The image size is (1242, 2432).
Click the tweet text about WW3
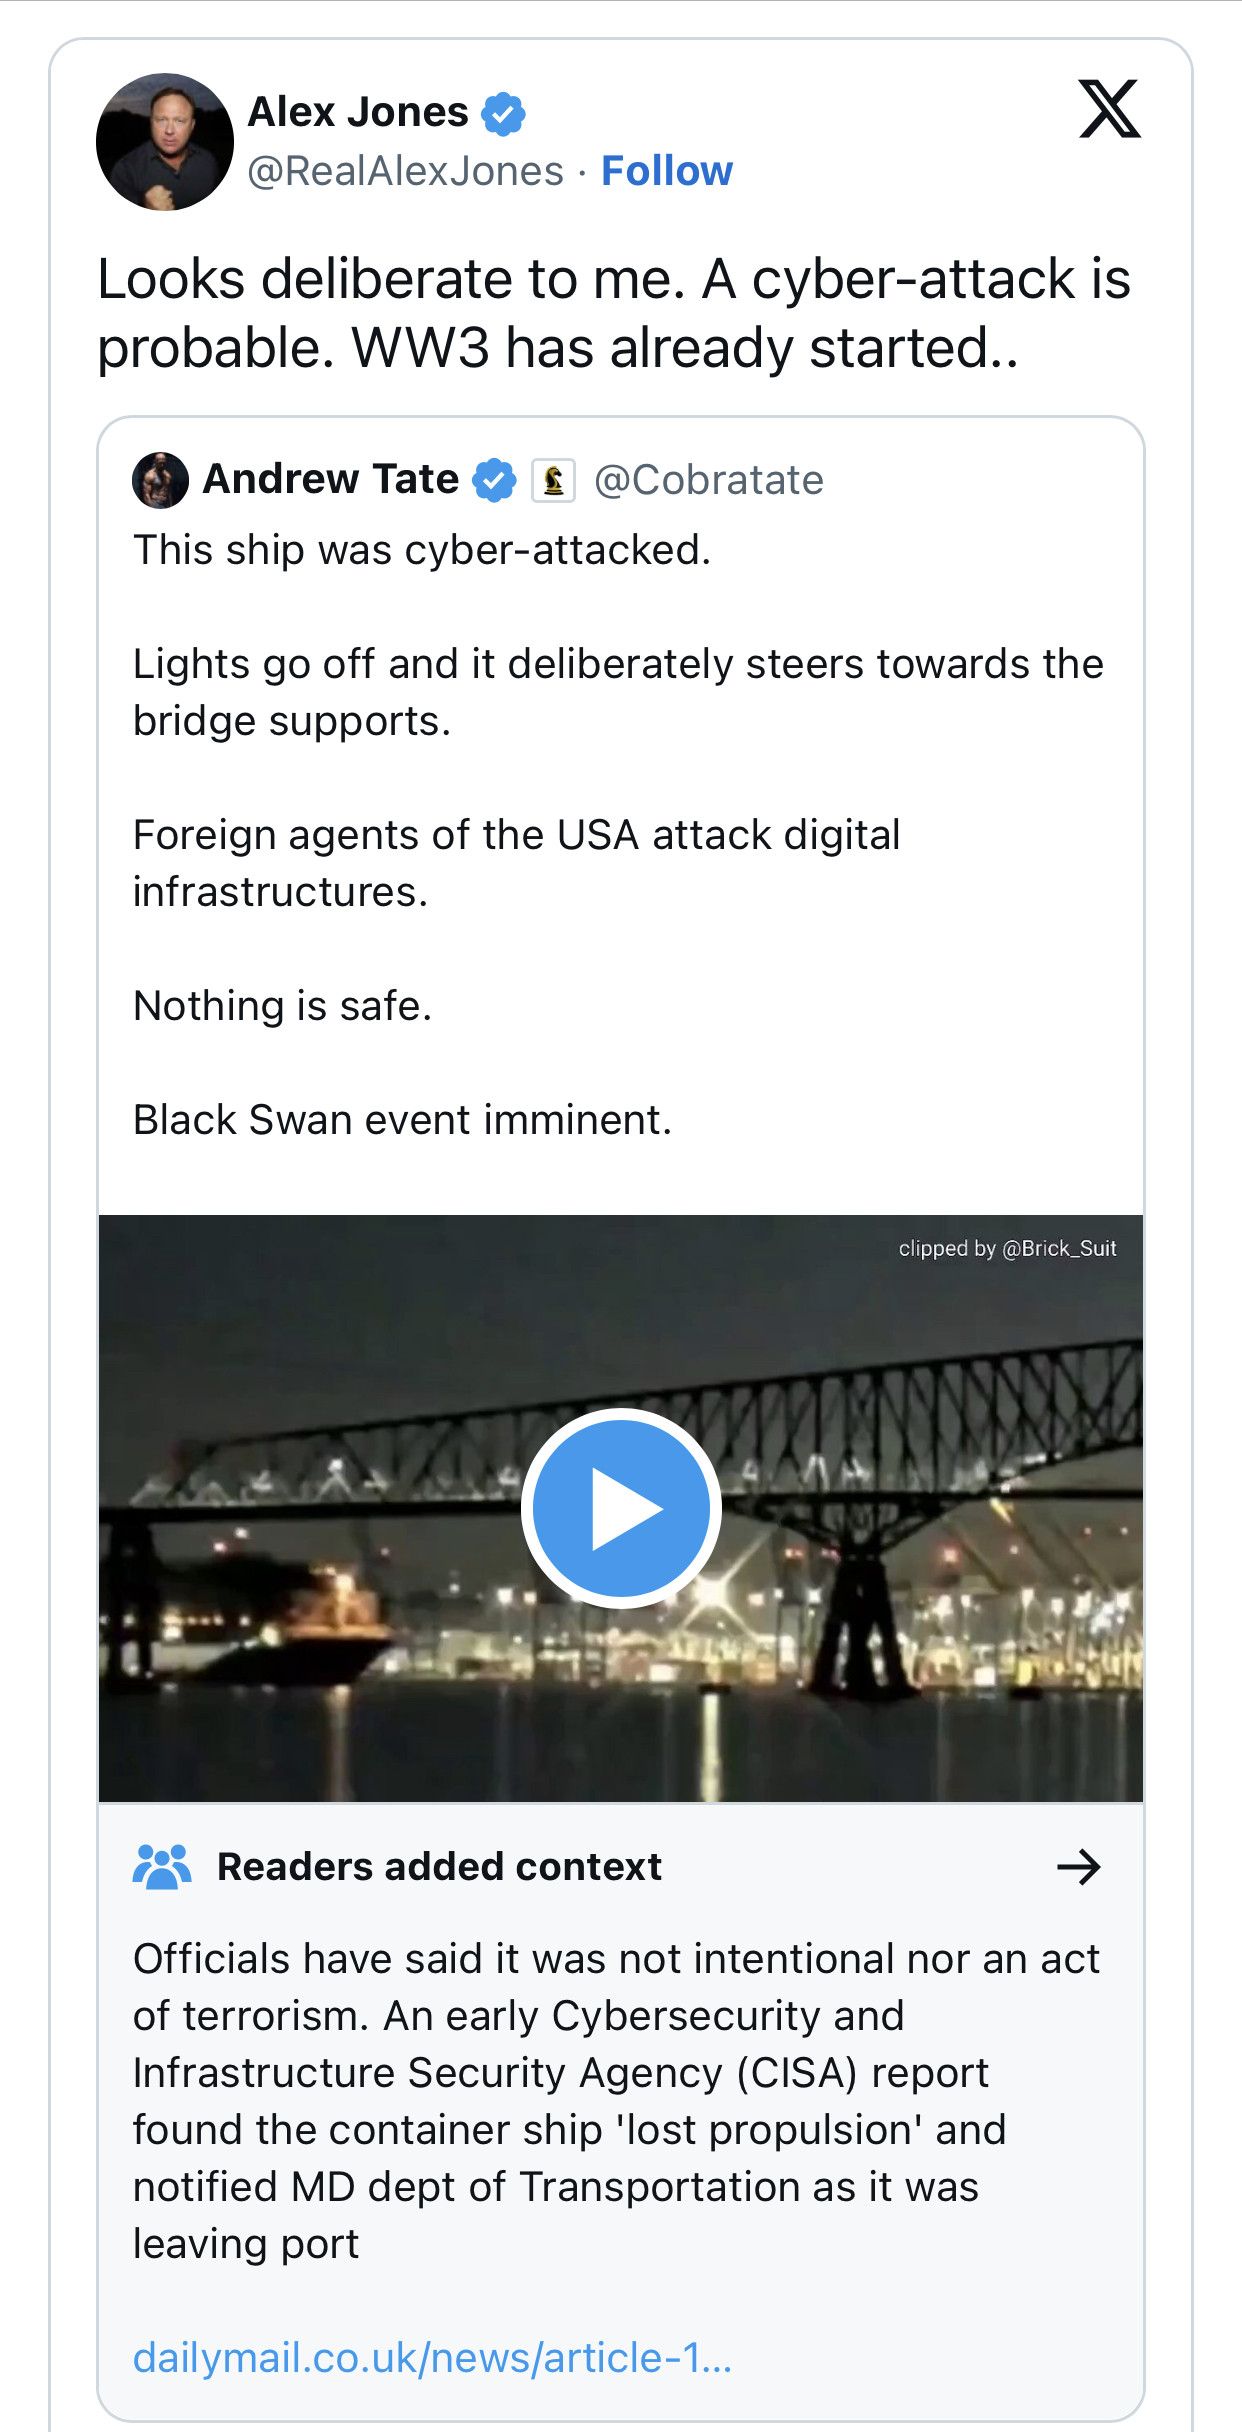613,313
